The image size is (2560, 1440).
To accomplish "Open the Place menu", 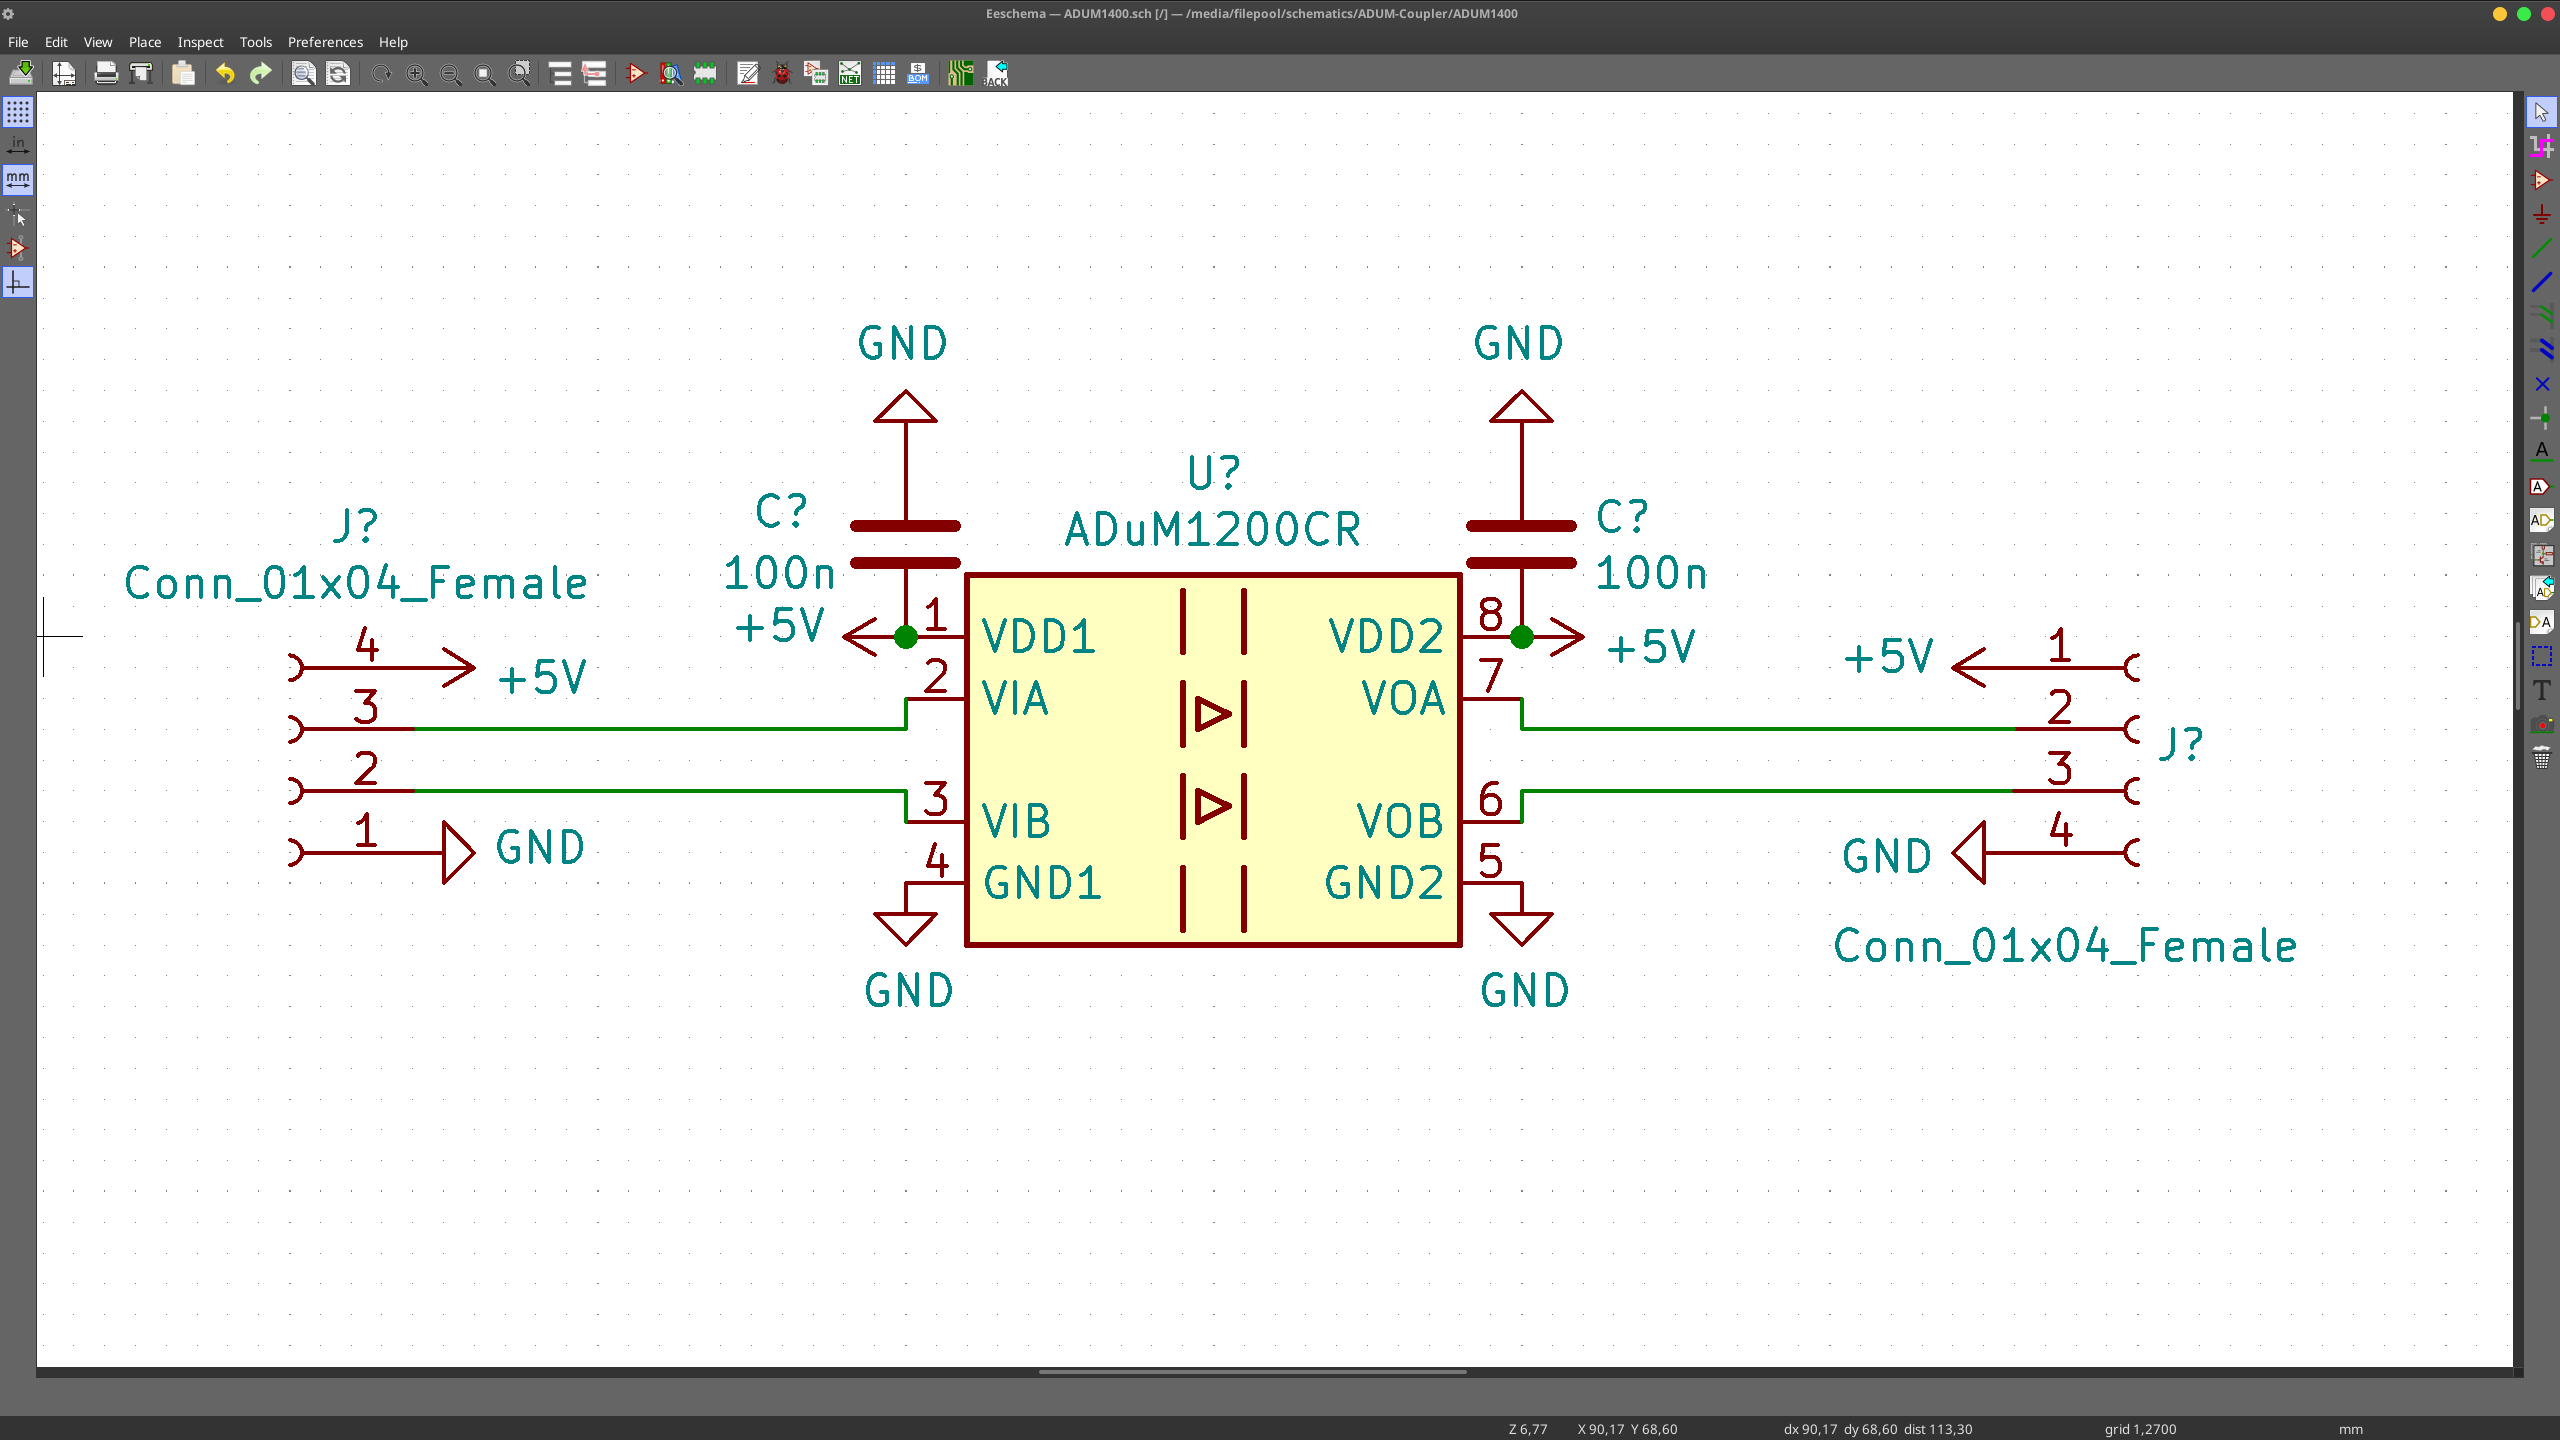I will (x=144, y=42).
